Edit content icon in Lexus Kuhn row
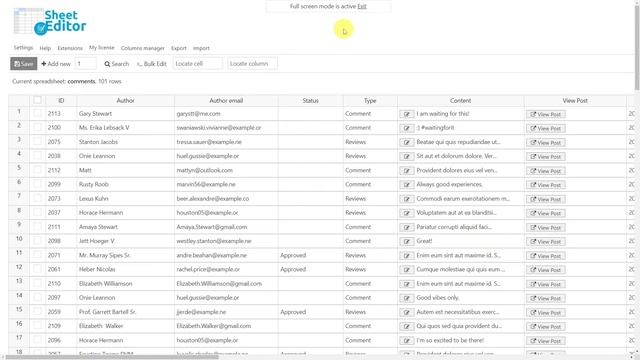The width and height of the screenshot is (640, 360). (407, 199)
